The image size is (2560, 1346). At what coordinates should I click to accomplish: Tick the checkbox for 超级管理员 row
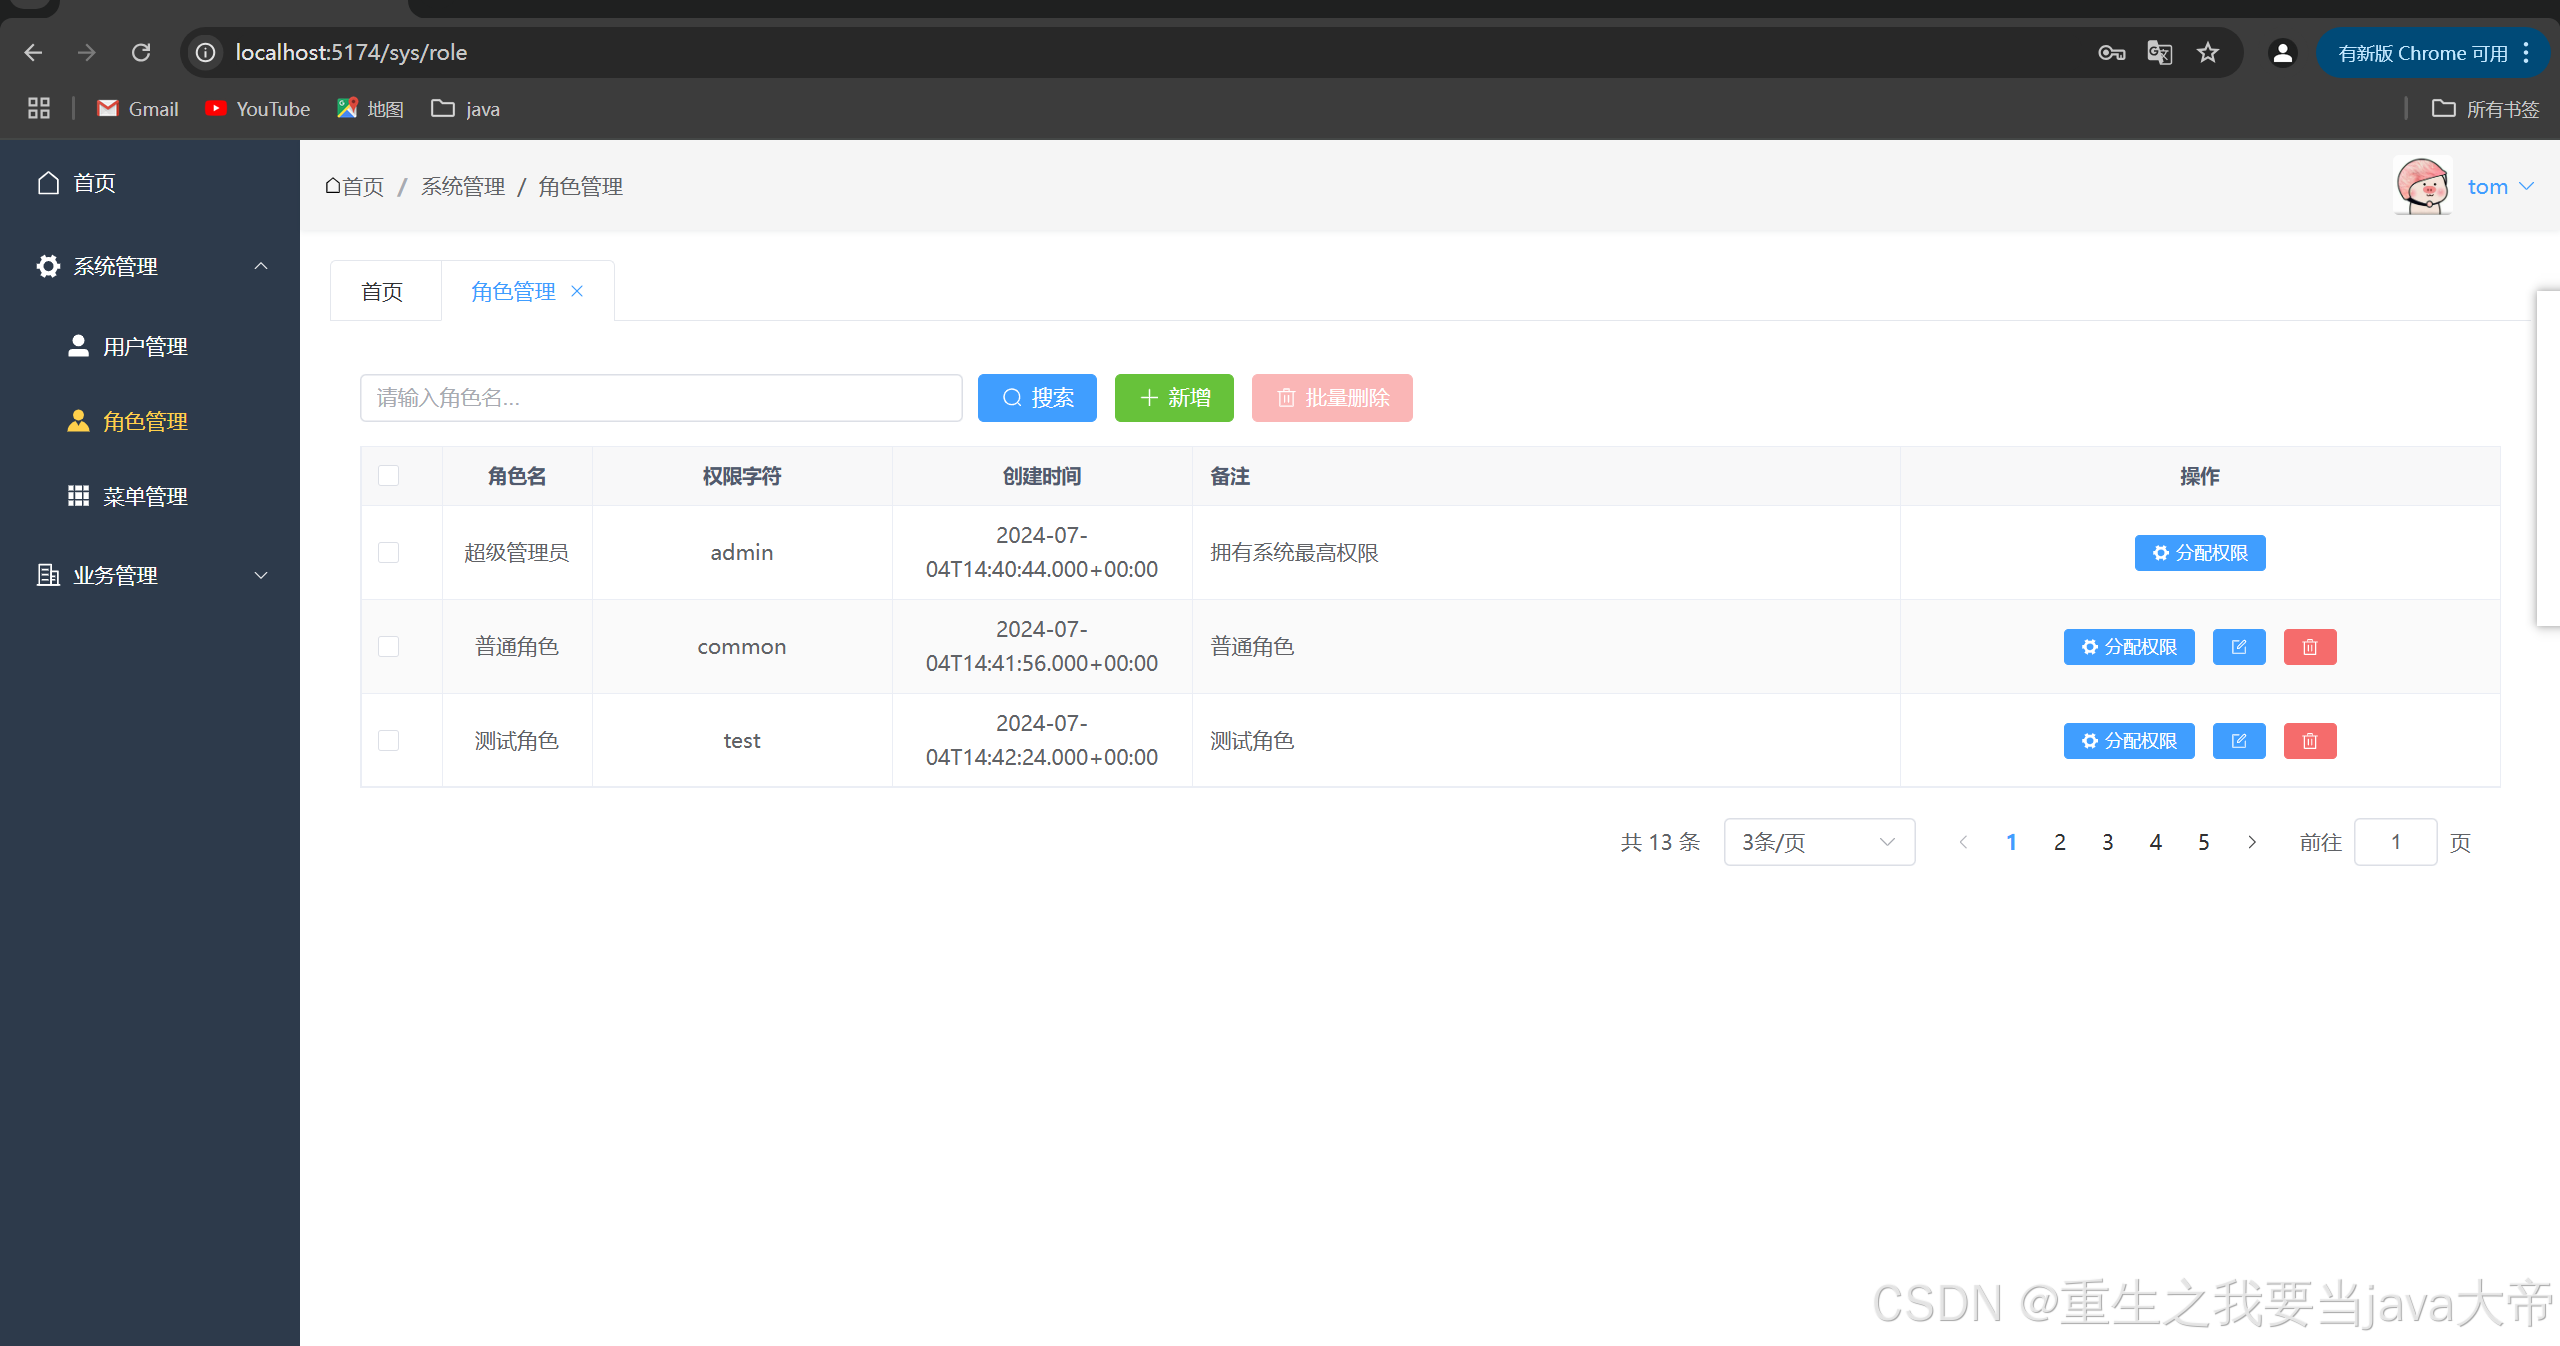point(389,553)
